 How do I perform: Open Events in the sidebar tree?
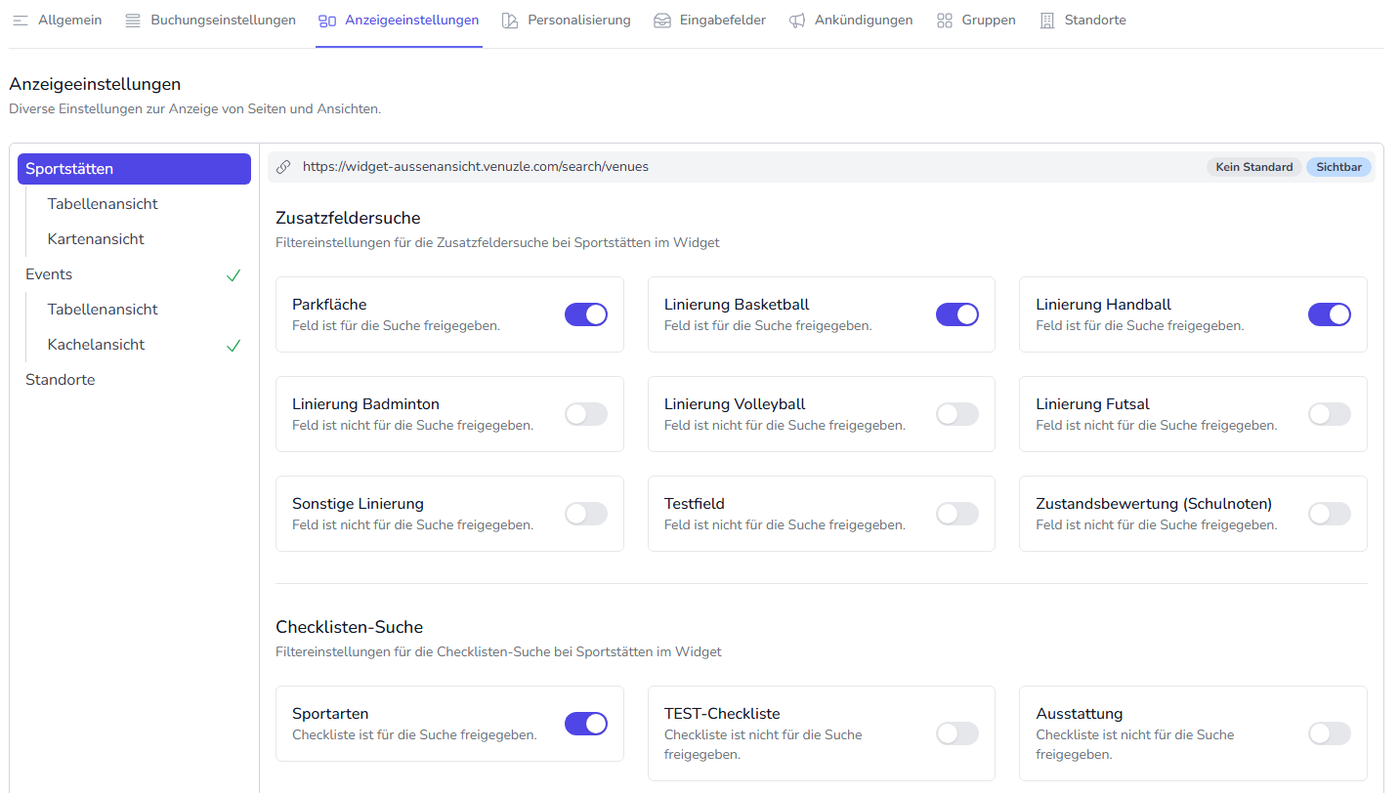pos(49,274)
